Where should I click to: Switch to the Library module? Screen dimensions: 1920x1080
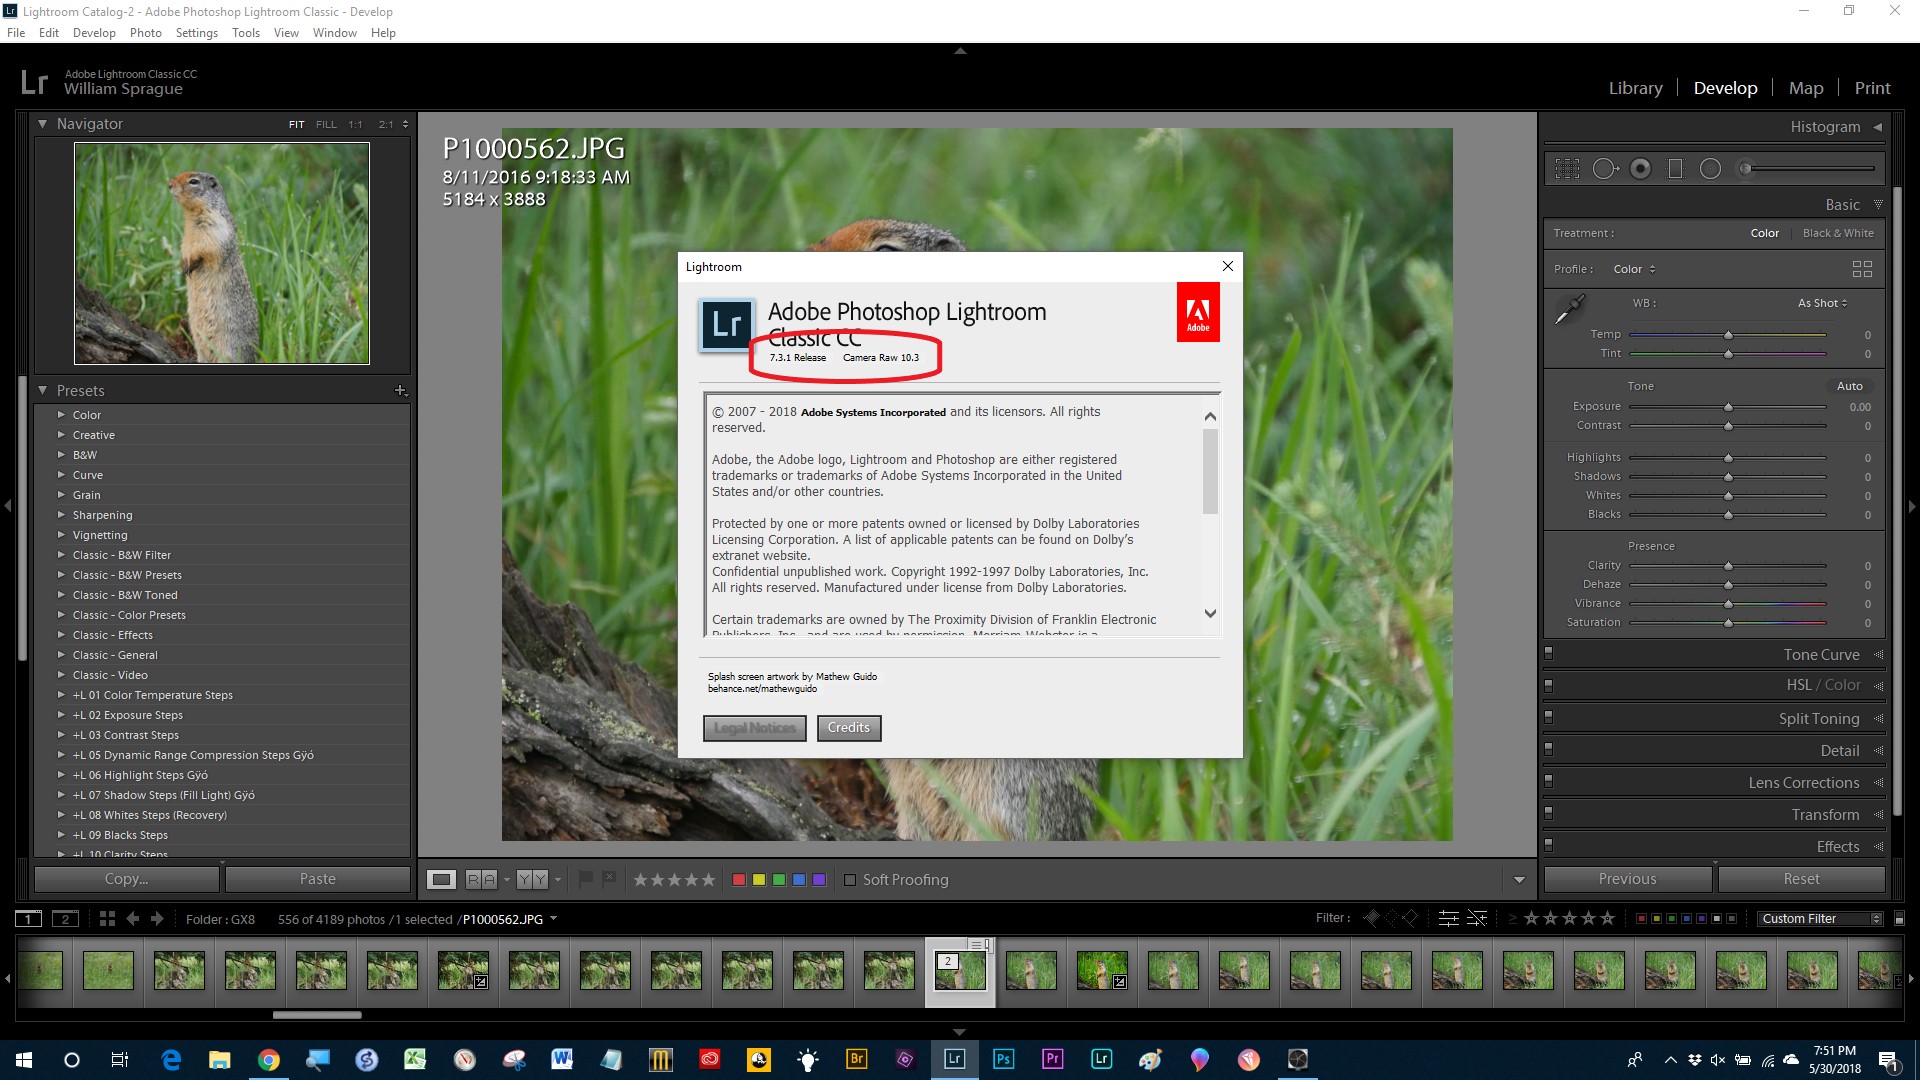tap(1635, 88)
